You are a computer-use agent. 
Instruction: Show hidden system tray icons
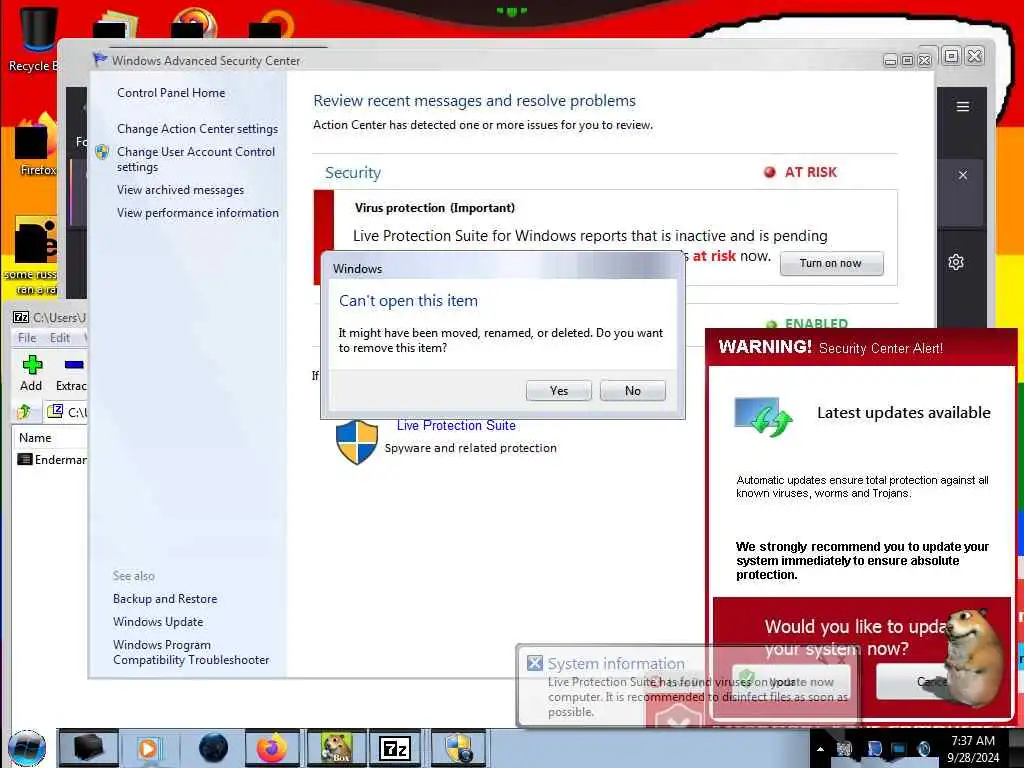click(x=820, y=749)
